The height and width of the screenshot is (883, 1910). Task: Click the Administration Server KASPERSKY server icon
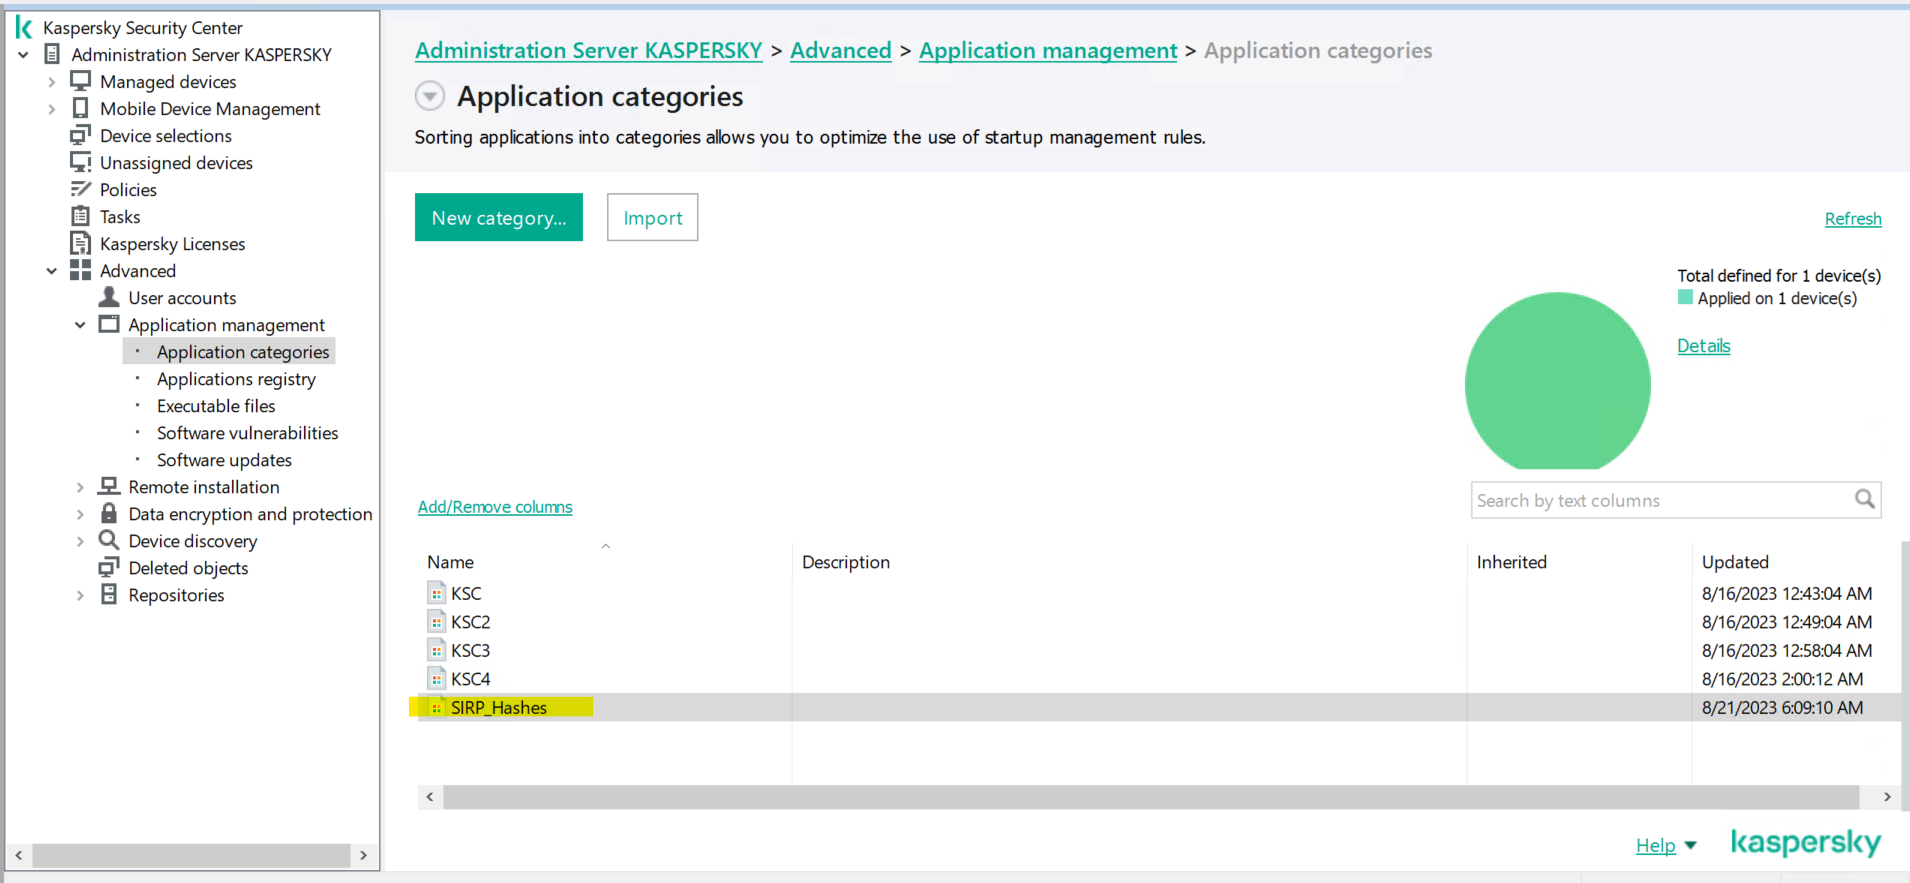pos(53,54)
